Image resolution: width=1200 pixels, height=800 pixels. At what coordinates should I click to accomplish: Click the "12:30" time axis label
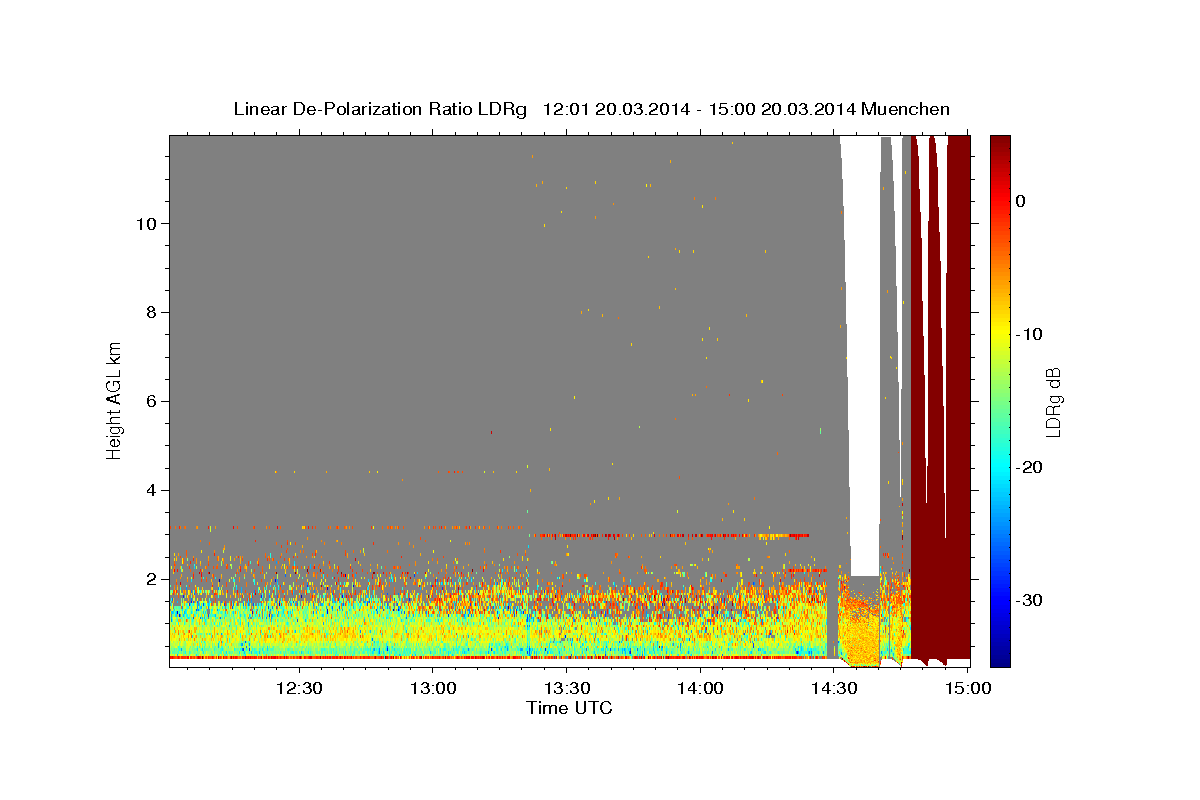point(299,688)
